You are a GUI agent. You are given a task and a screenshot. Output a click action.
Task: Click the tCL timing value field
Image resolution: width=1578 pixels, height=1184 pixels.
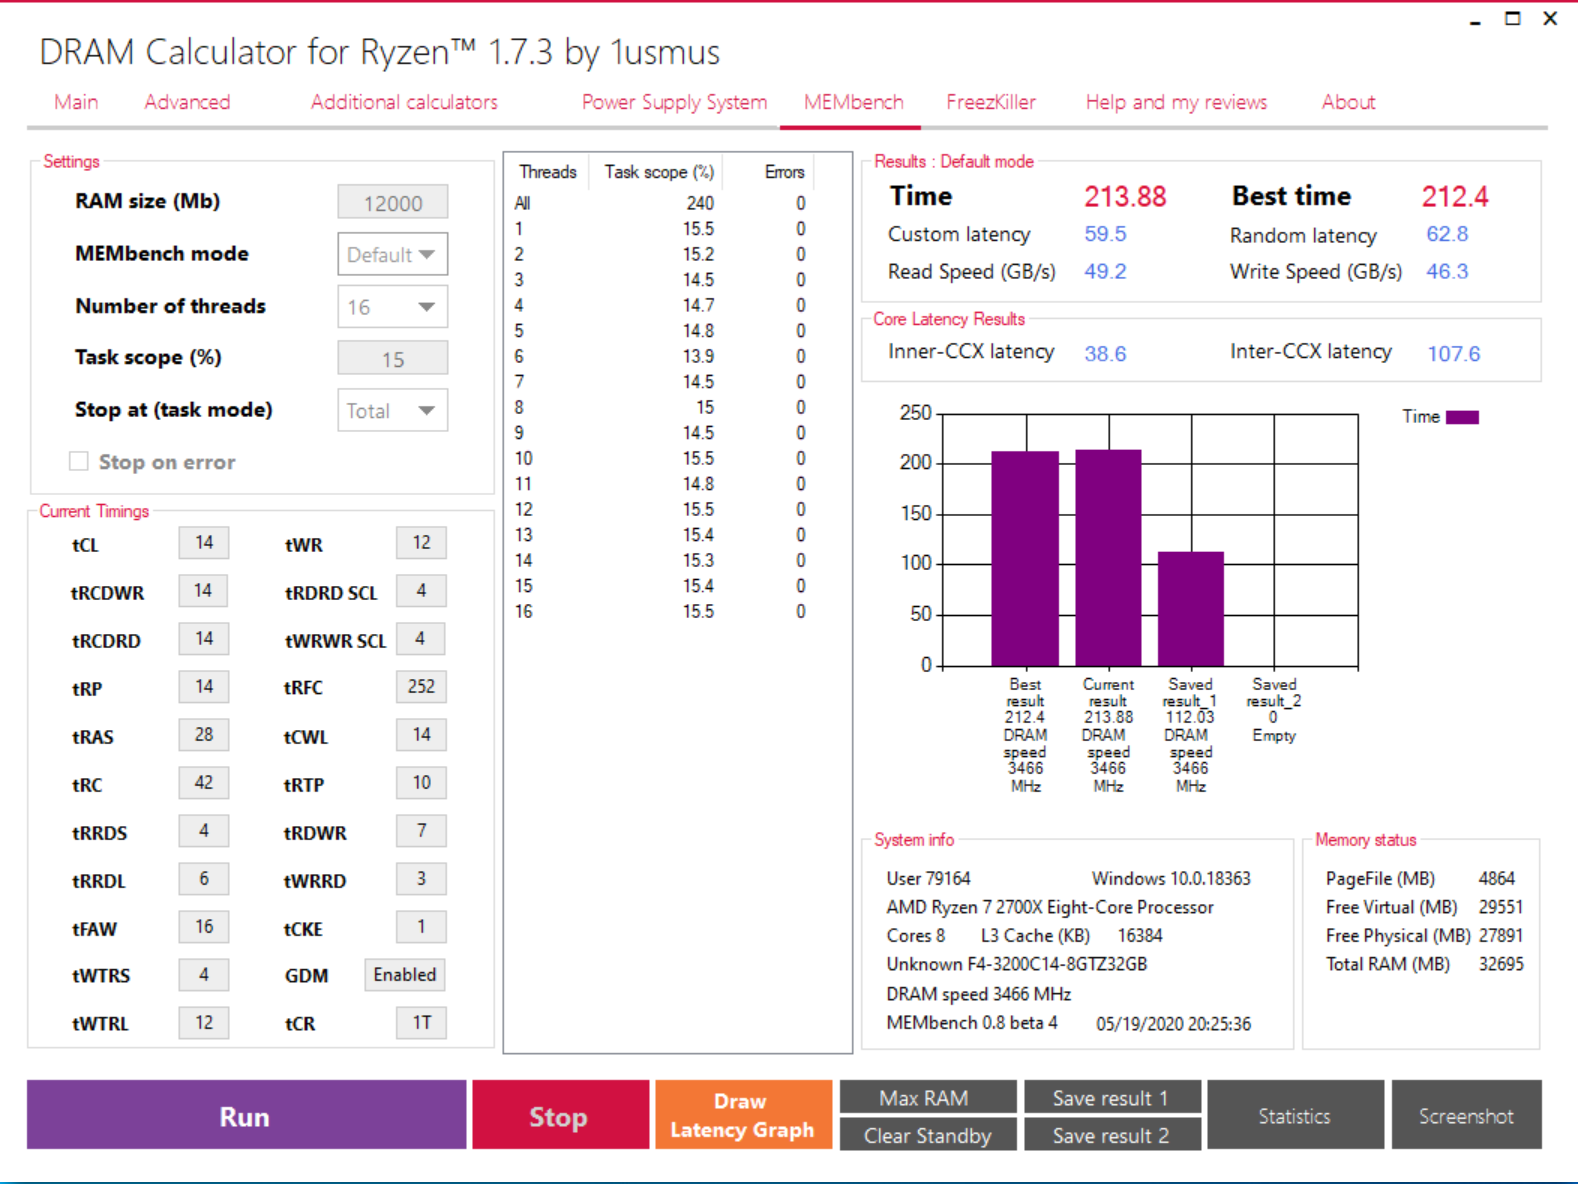[x=204, y=543]
